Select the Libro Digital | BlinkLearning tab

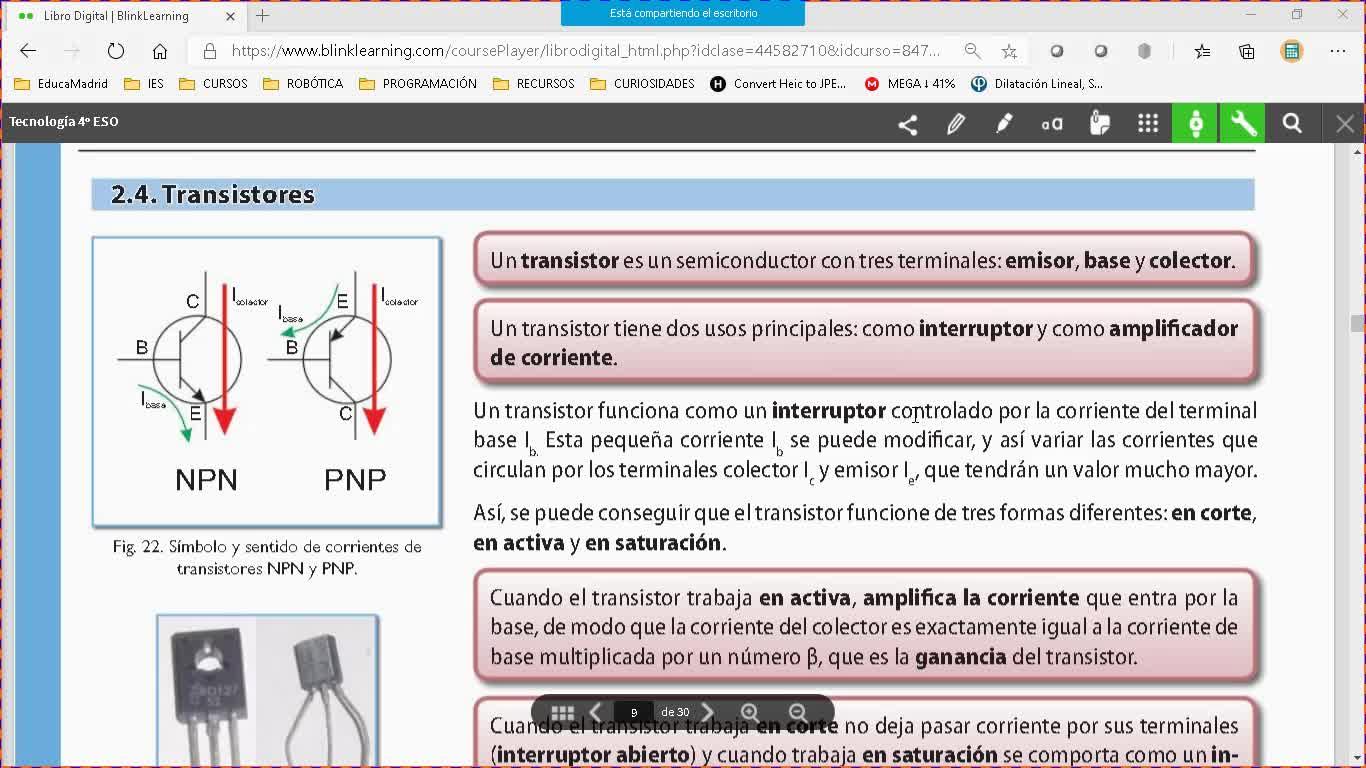tap(124, 16)
